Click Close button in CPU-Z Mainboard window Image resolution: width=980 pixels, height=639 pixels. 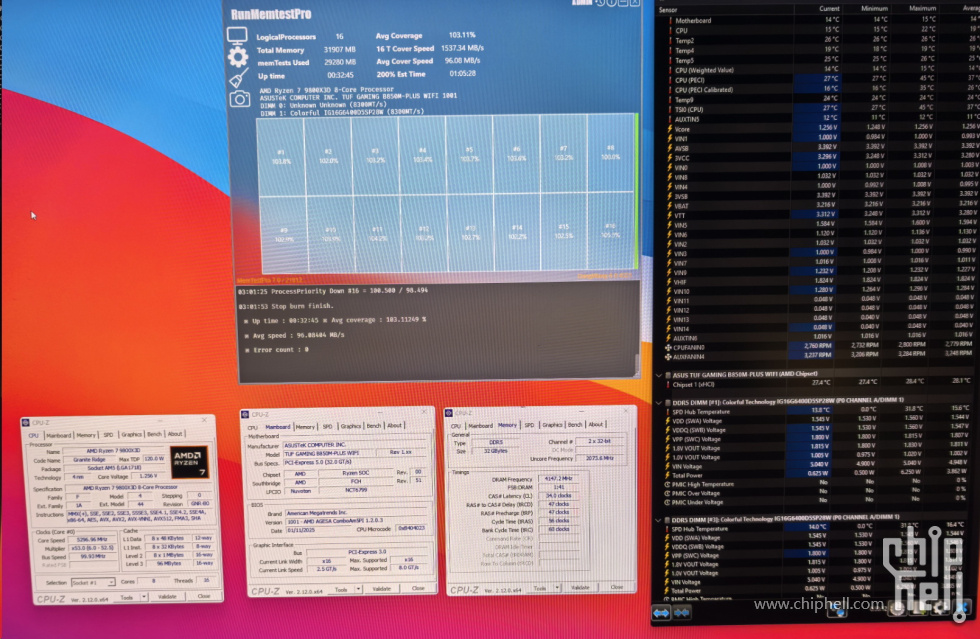(x=418, y=588)
